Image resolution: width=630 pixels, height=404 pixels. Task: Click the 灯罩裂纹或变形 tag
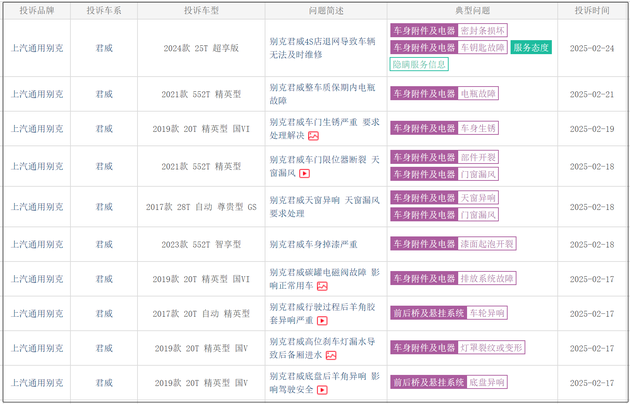click(x=491, y=347)
